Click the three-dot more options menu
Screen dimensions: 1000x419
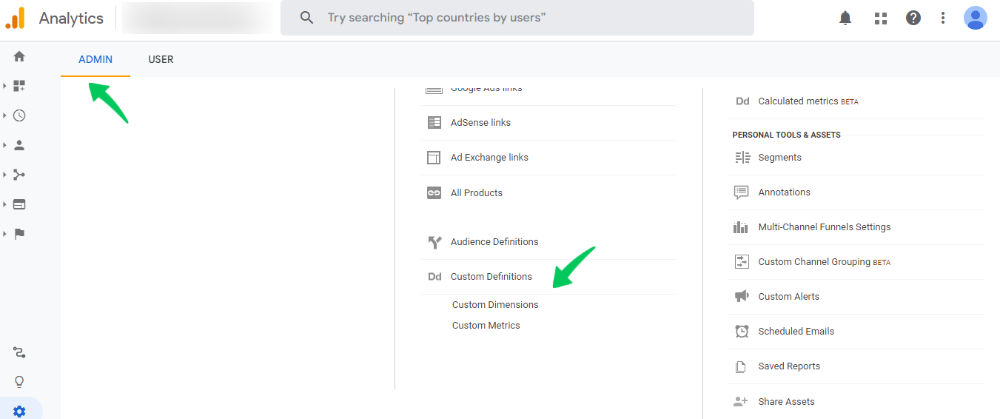tap(943, 18)
